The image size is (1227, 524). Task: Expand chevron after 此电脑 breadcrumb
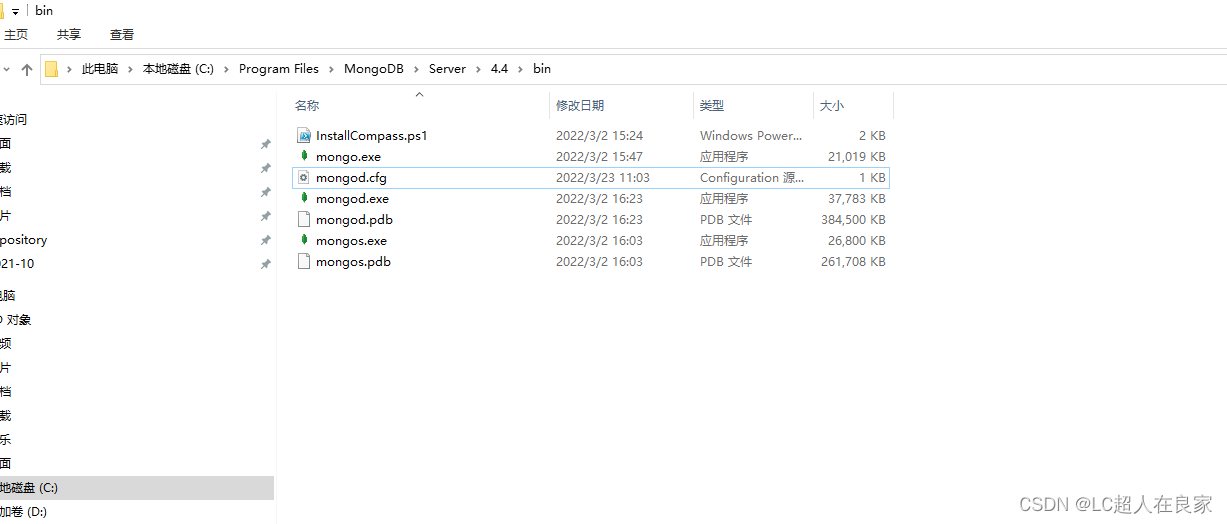(131, 69)
